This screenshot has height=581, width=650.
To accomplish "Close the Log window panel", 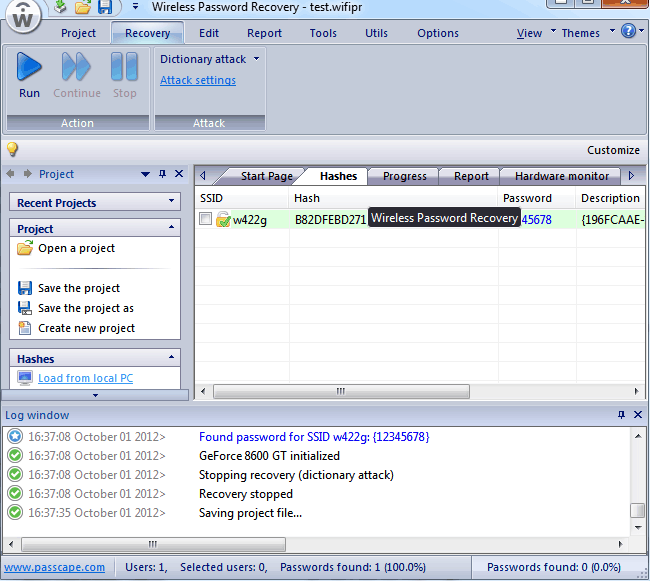I will 638,414.
